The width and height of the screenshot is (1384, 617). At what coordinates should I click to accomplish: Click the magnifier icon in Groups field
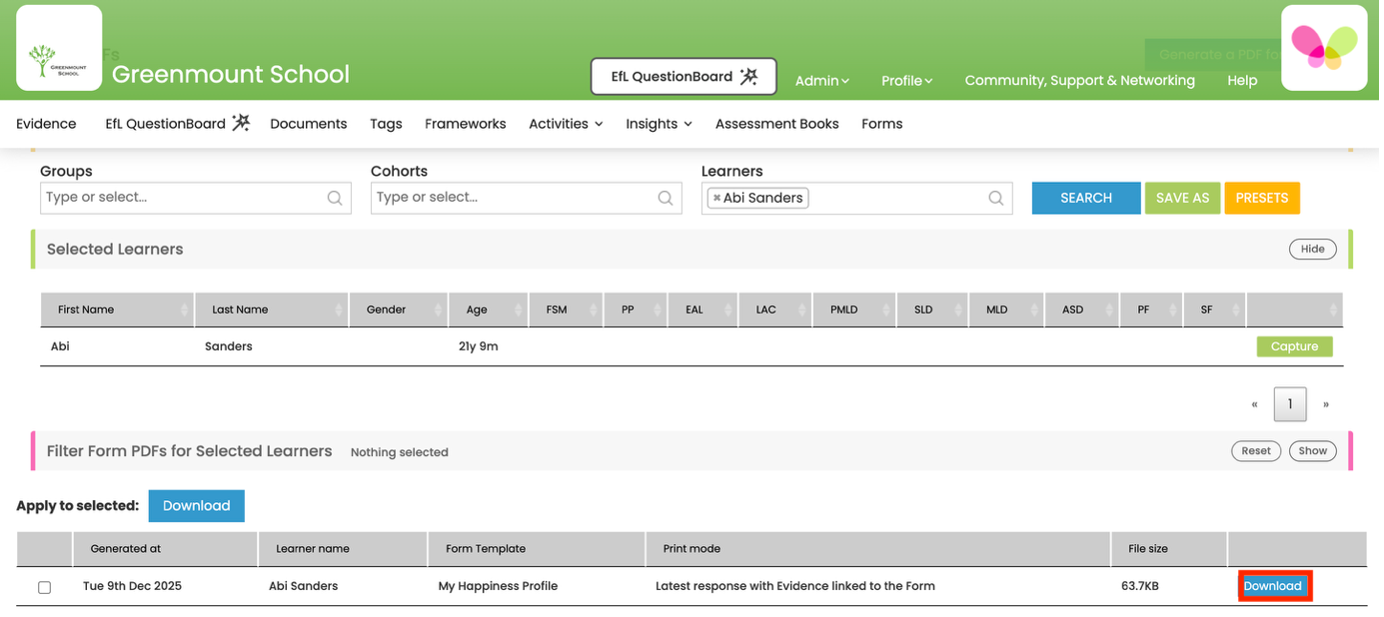pyautogui.click(x=334, y=197)
